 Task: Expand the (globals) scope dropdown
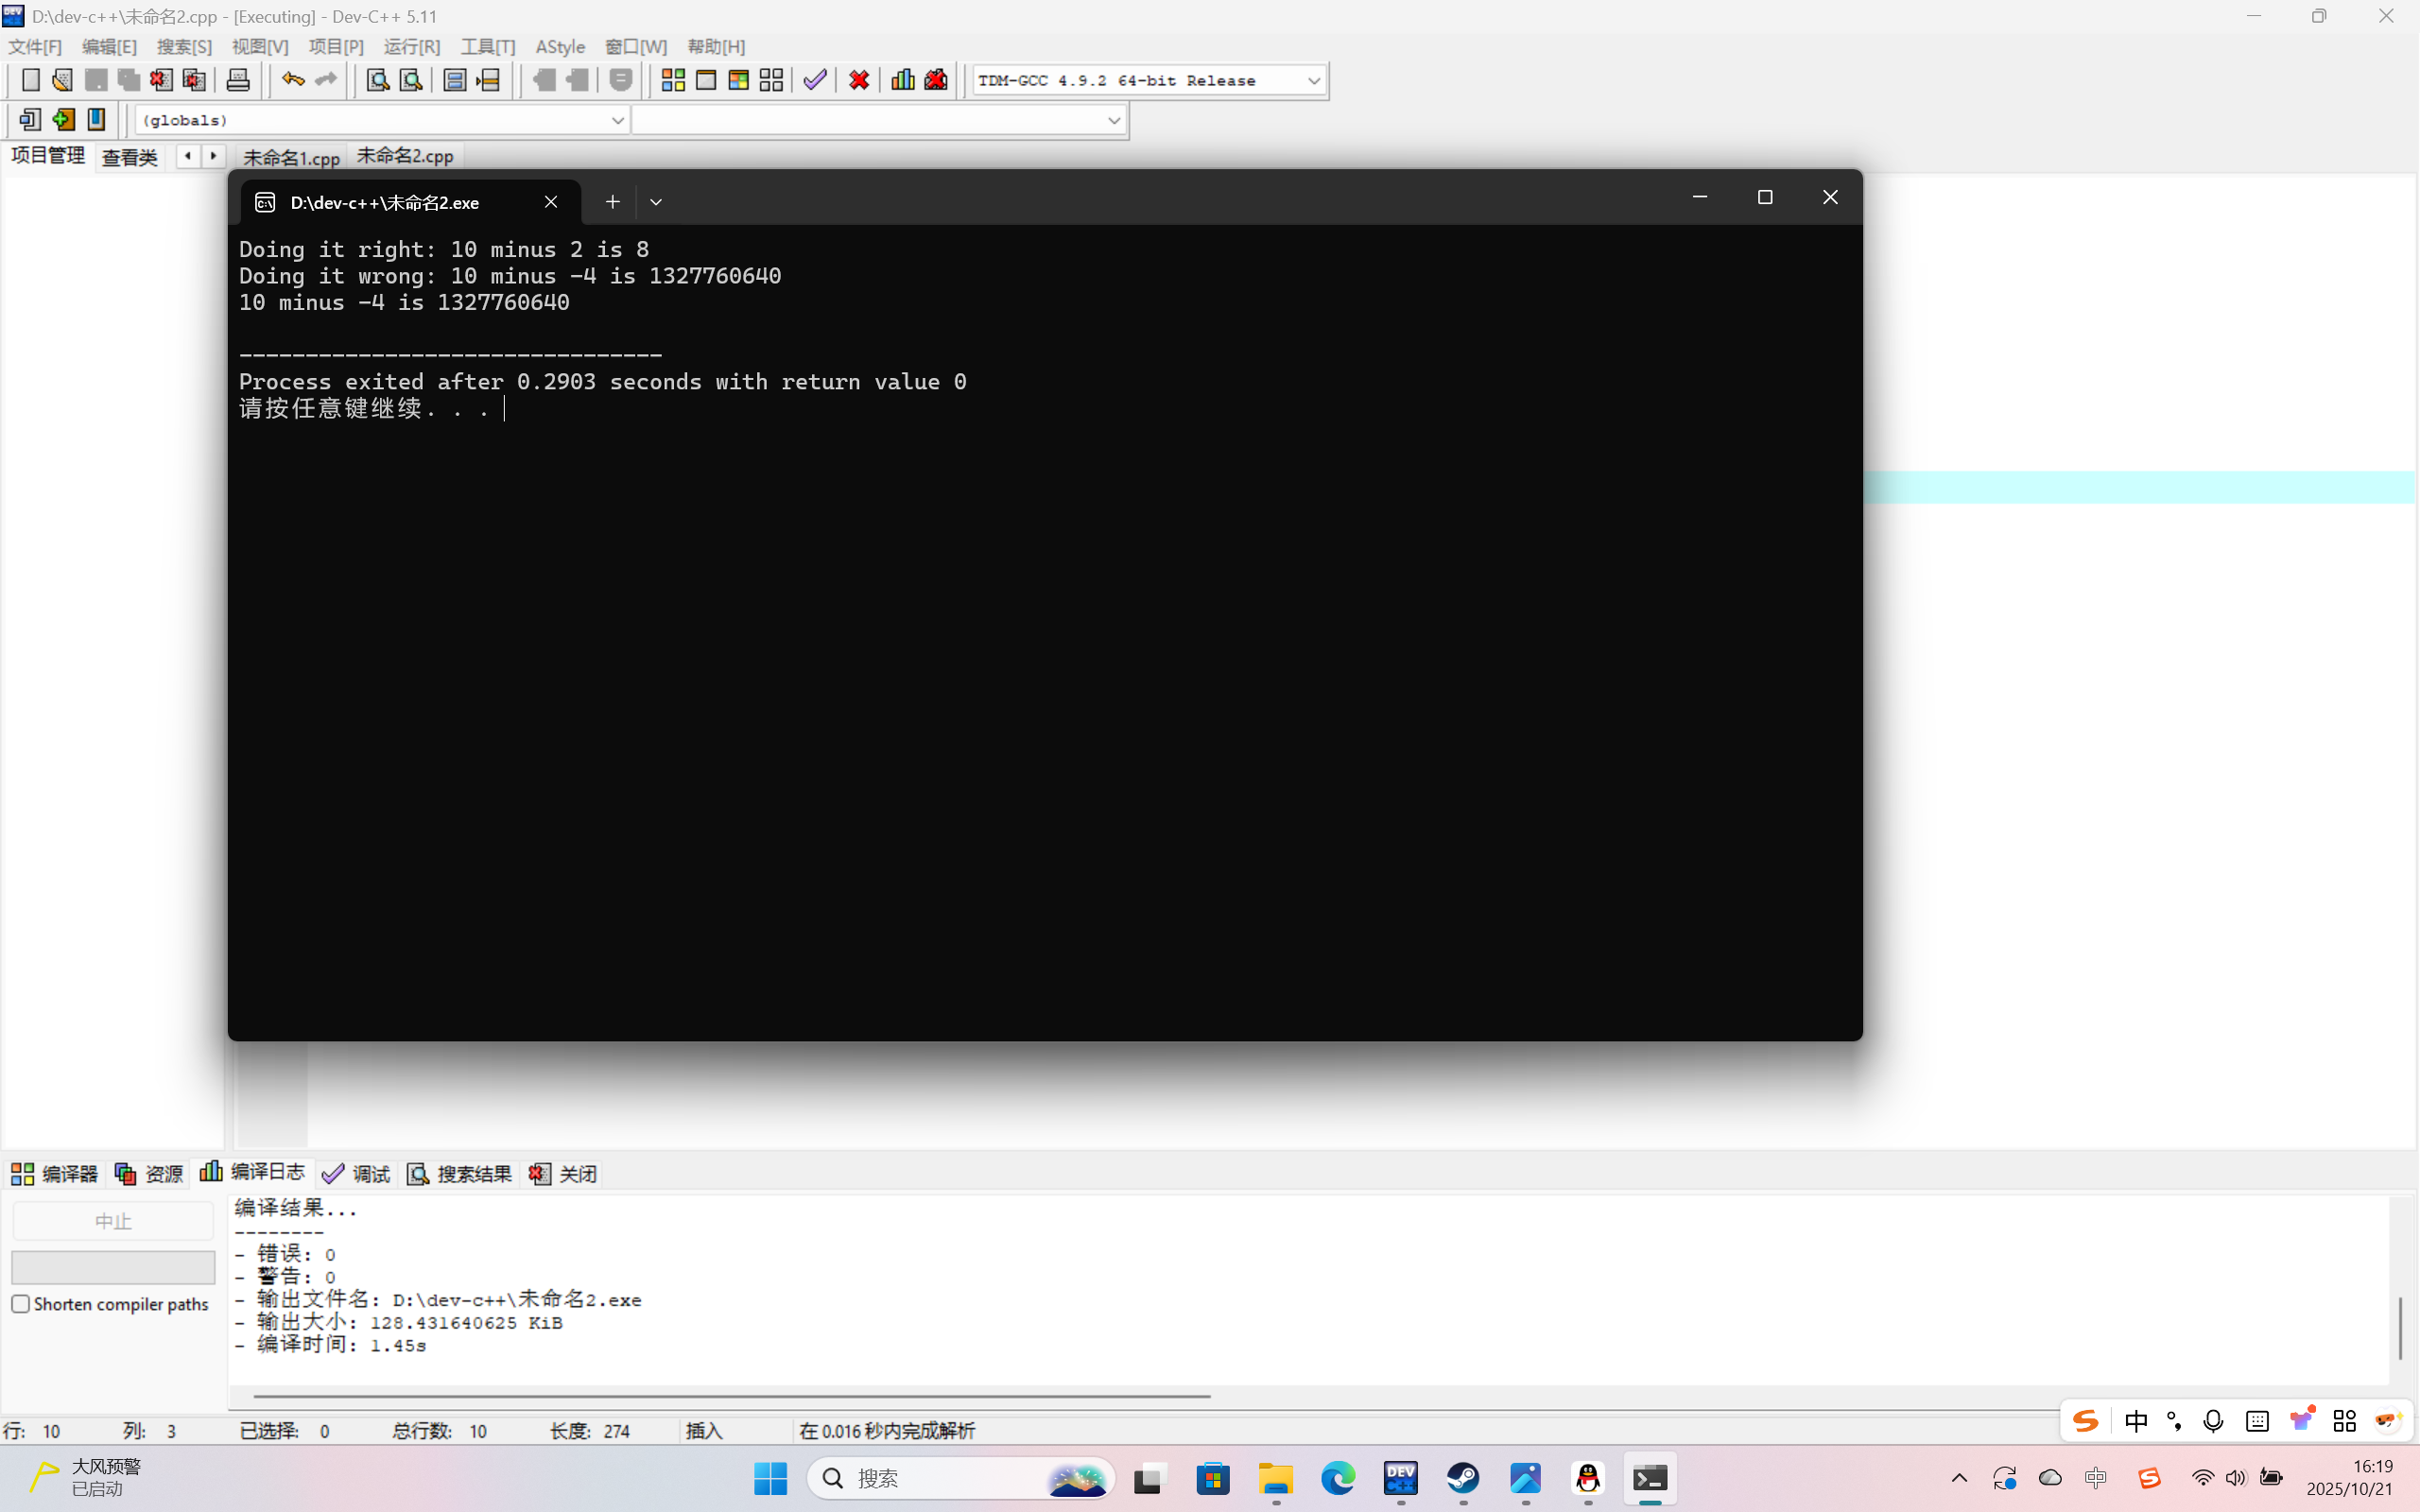[x=617, y=120]
